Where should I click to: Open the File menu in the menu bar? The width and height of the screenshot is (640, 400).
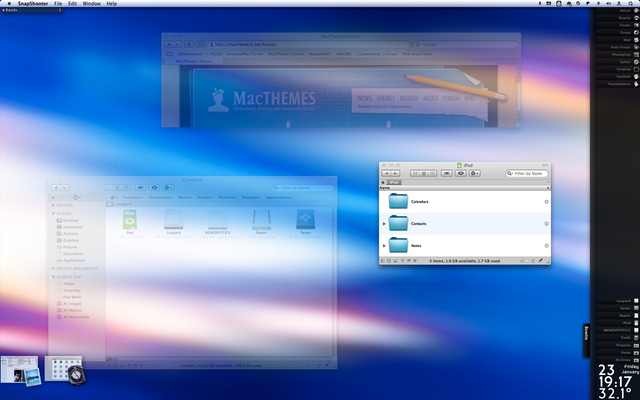coord(58,3)
